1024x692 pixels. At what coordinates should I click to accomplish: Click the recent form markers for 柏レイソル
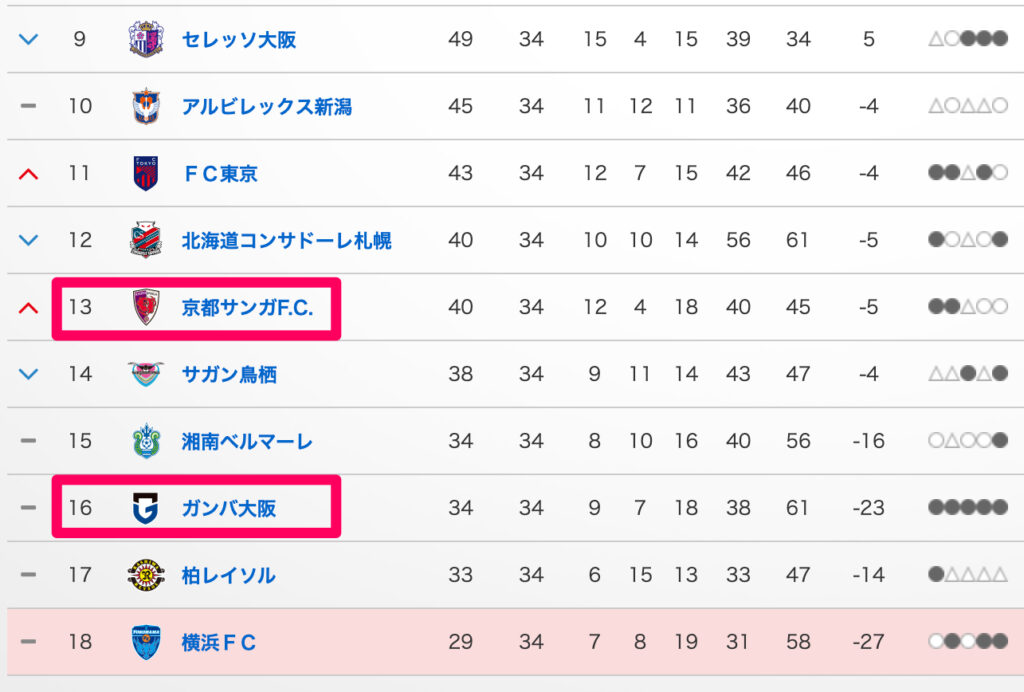[967, 575]
